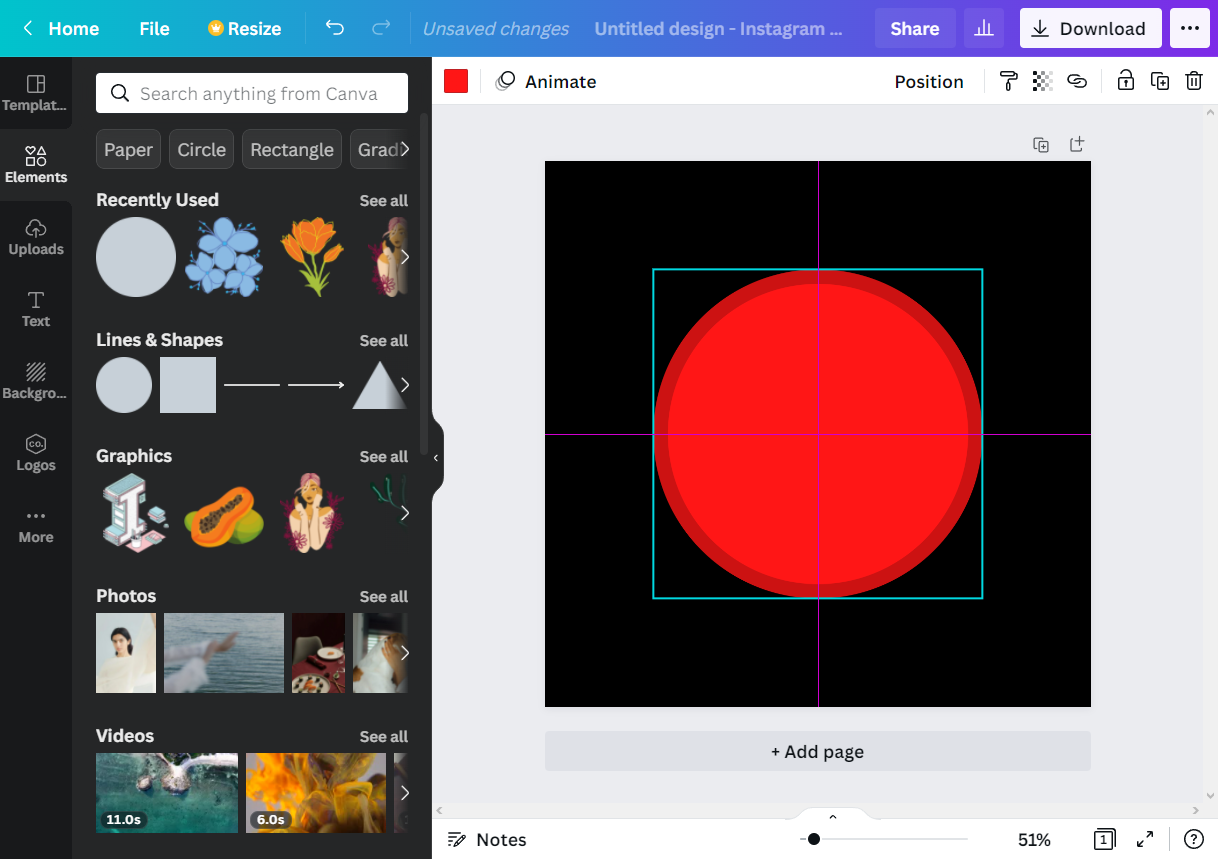Select the Copy style paint roller icon
This screenshot has width=1218, height=859.
point(1007,81)
